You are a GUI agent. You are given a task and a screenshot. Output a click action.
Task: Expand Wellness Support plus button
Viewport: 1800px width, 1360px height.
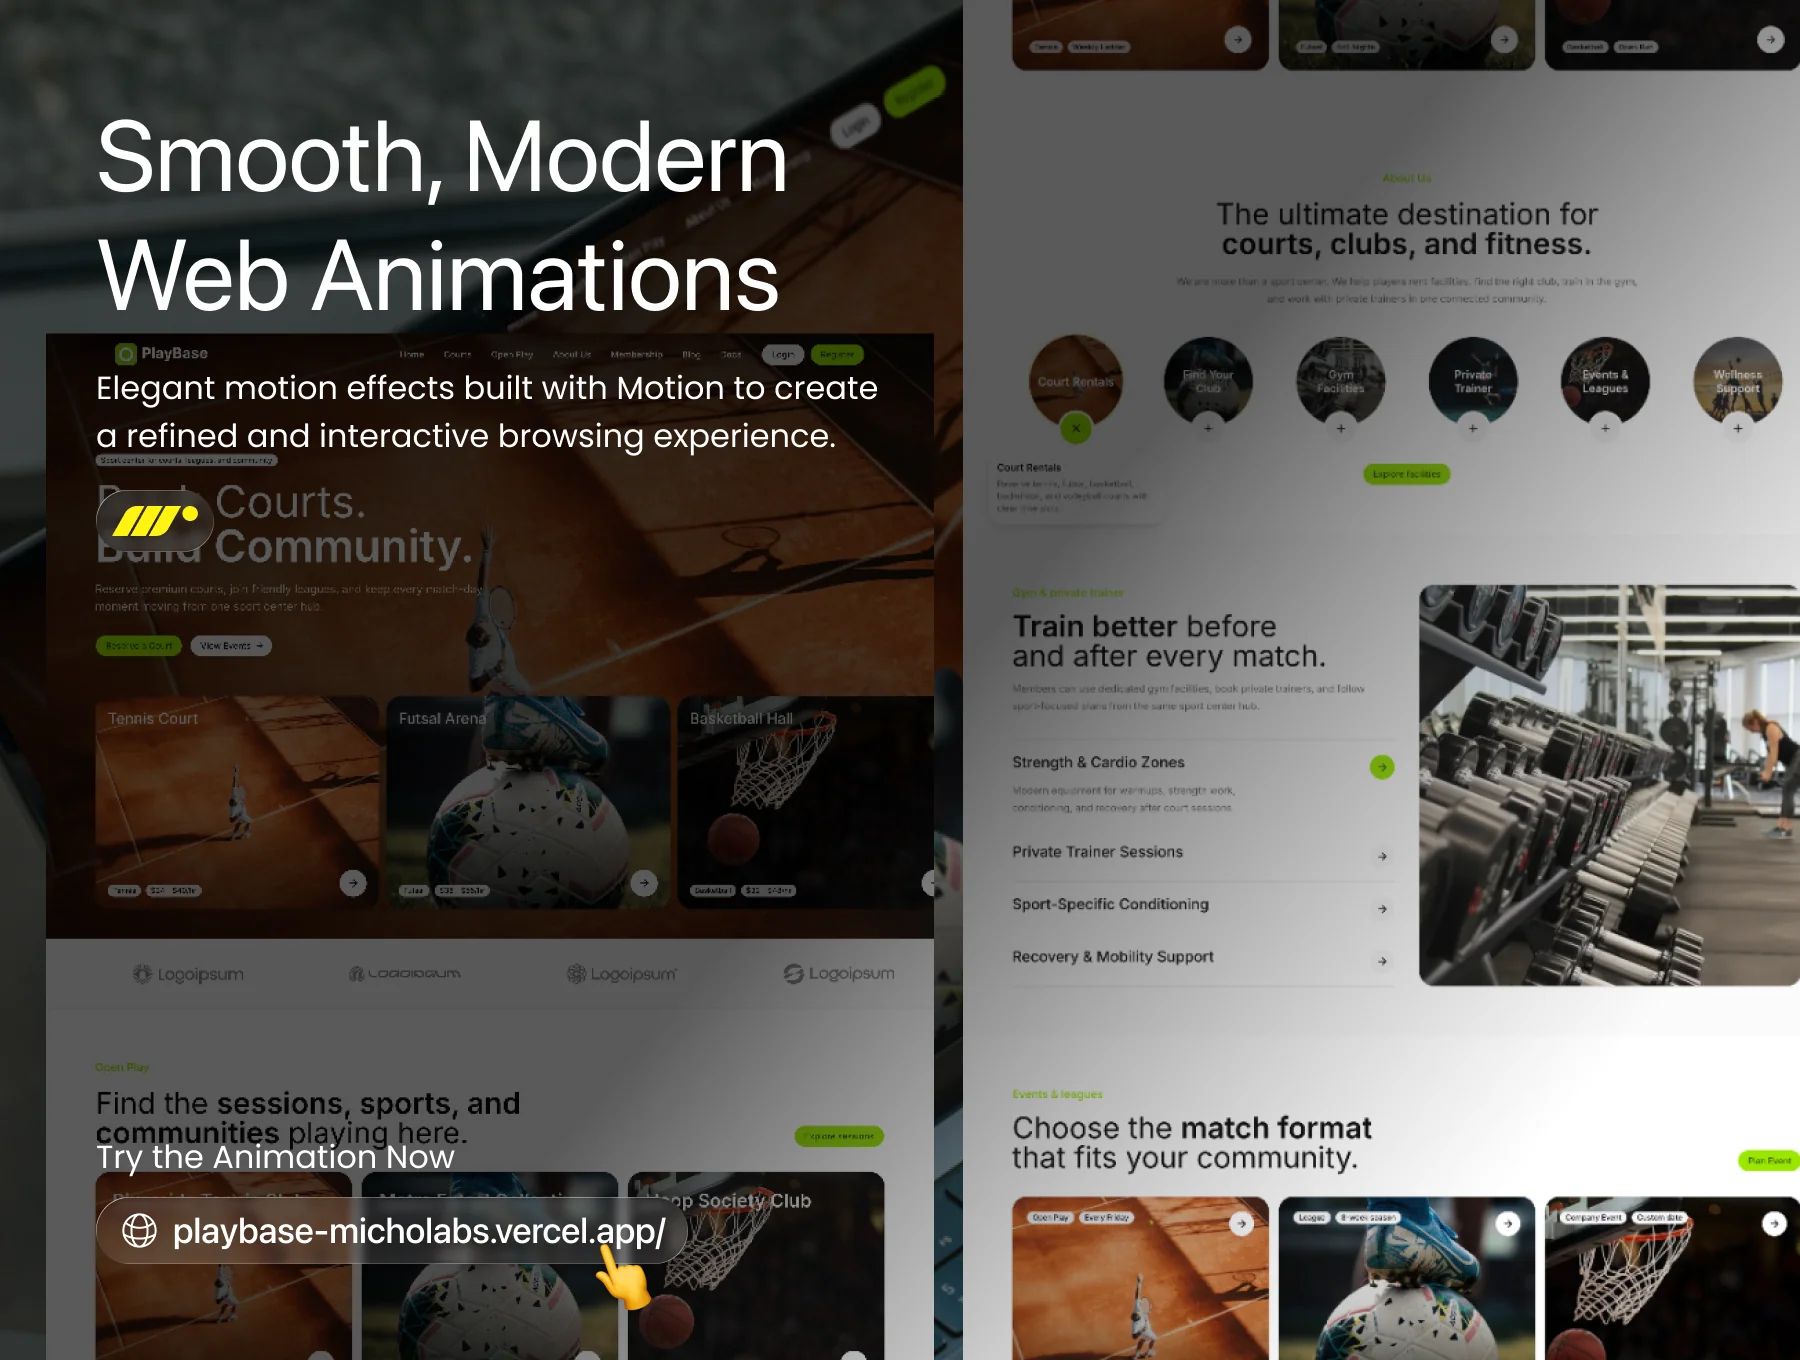click(1738, 428)
